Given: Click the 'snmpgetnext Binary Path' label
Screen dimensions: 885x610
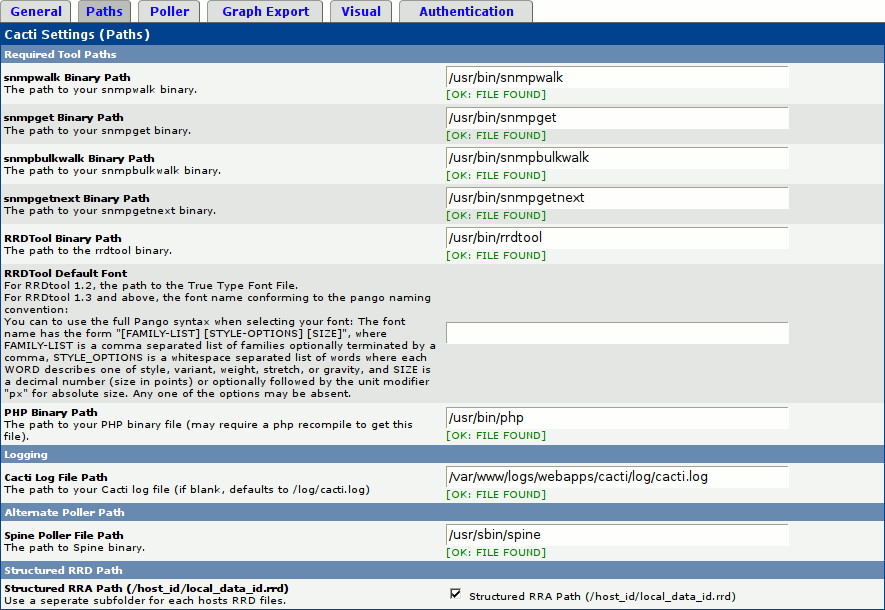Looking at the screenshot, I should click(77, 199).
